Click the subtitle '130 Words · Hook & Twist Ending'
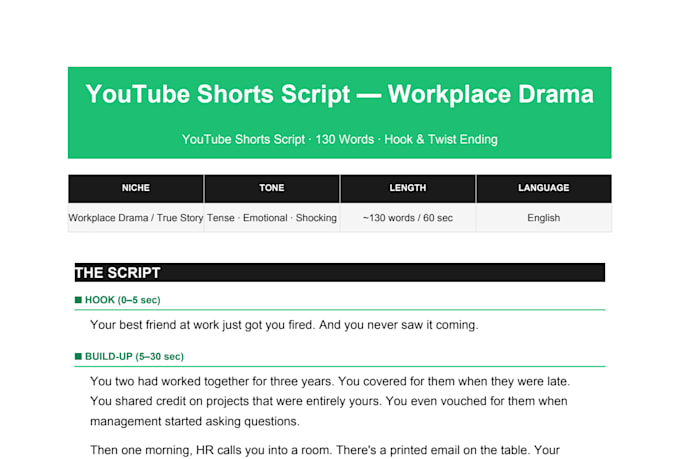 click(x=406, y=139)
